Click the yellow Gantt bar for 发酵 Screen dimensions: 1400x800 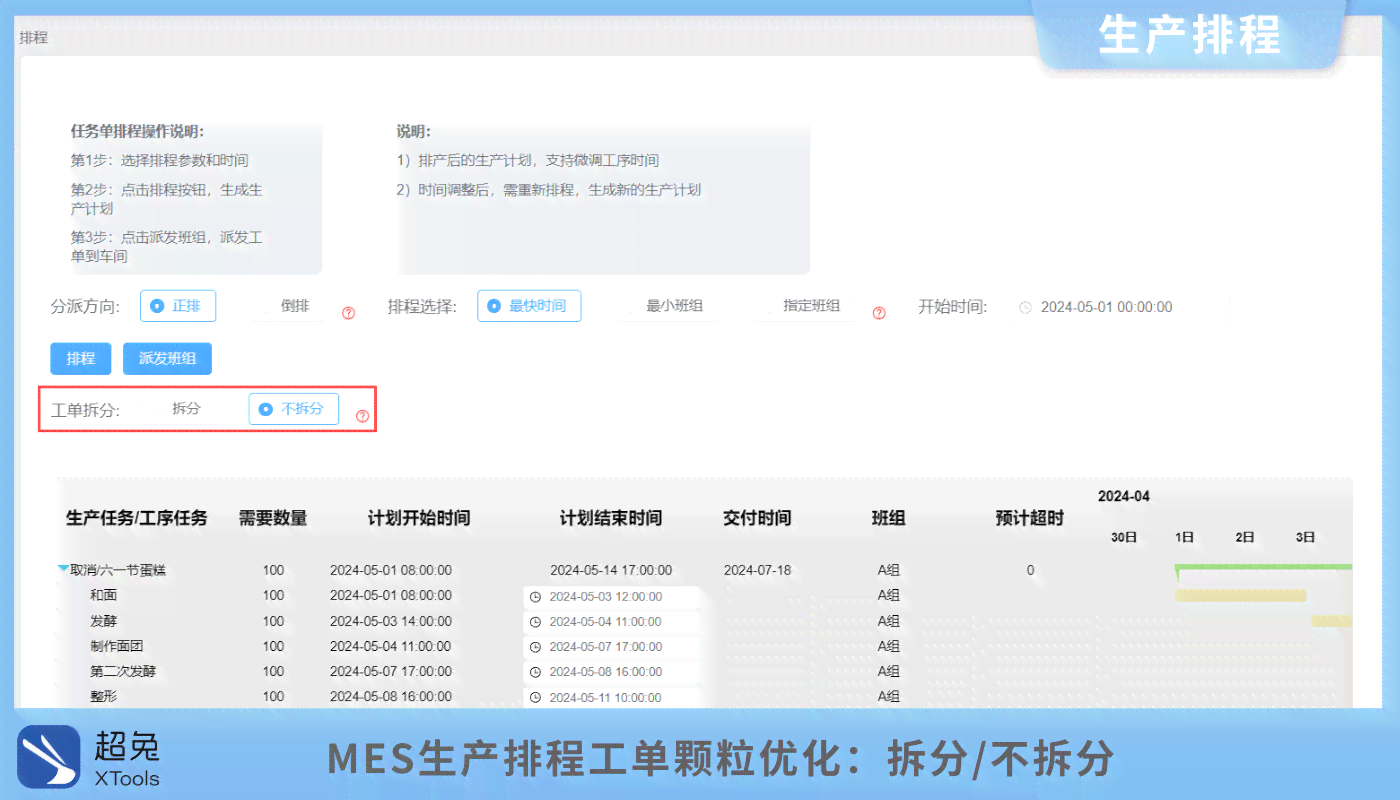pos(1332,621)
